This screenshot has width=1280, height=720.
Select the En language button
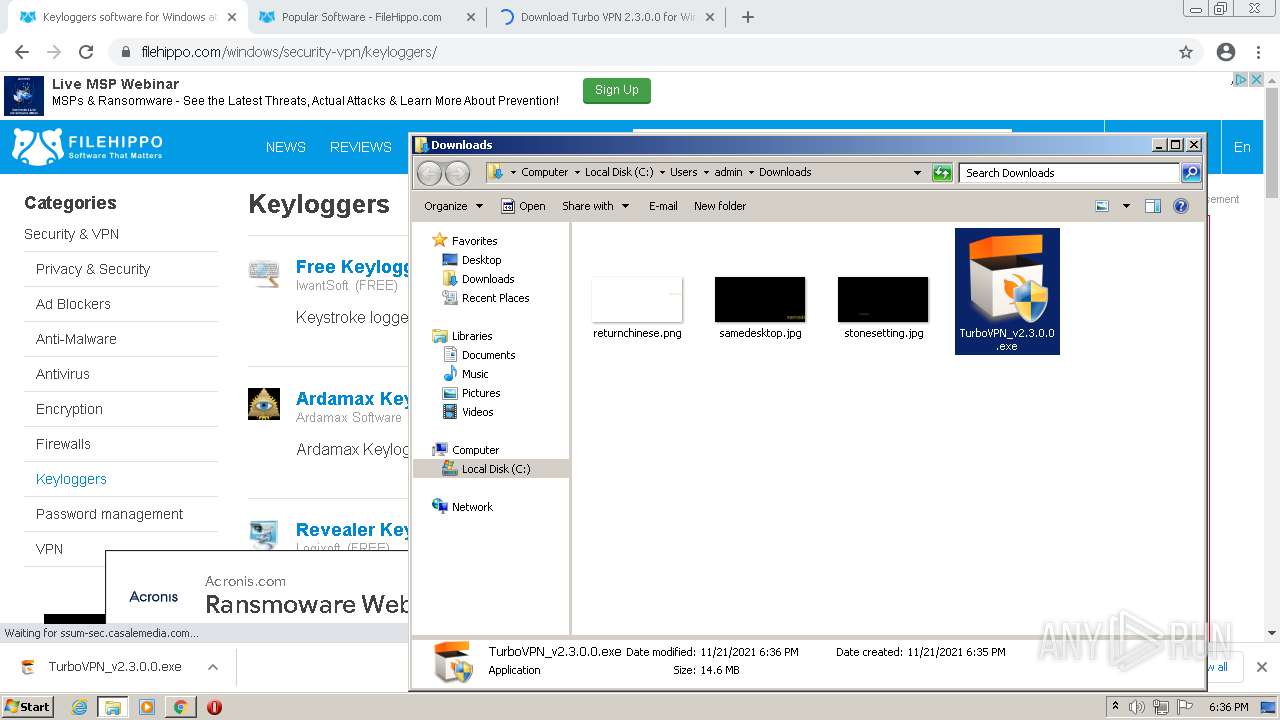click(x=1242, y=147)
